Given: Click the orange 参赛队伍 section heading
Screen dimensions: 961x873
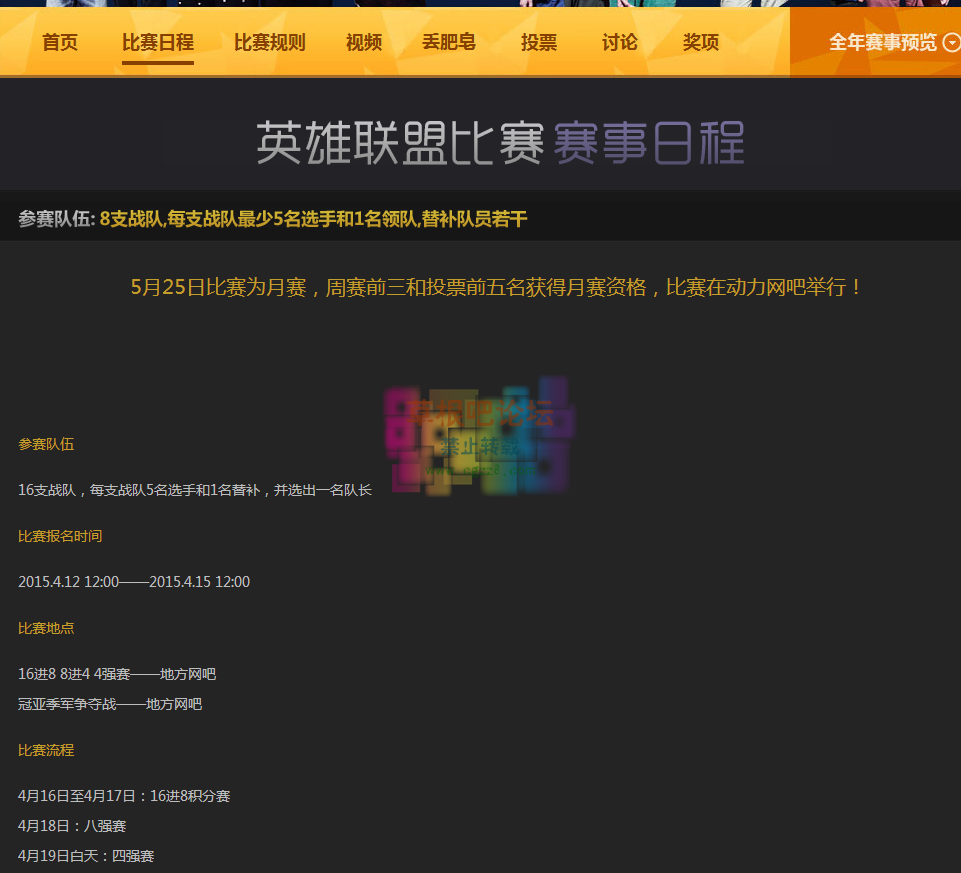Looking at the screenshot, I should click(46, 444).
